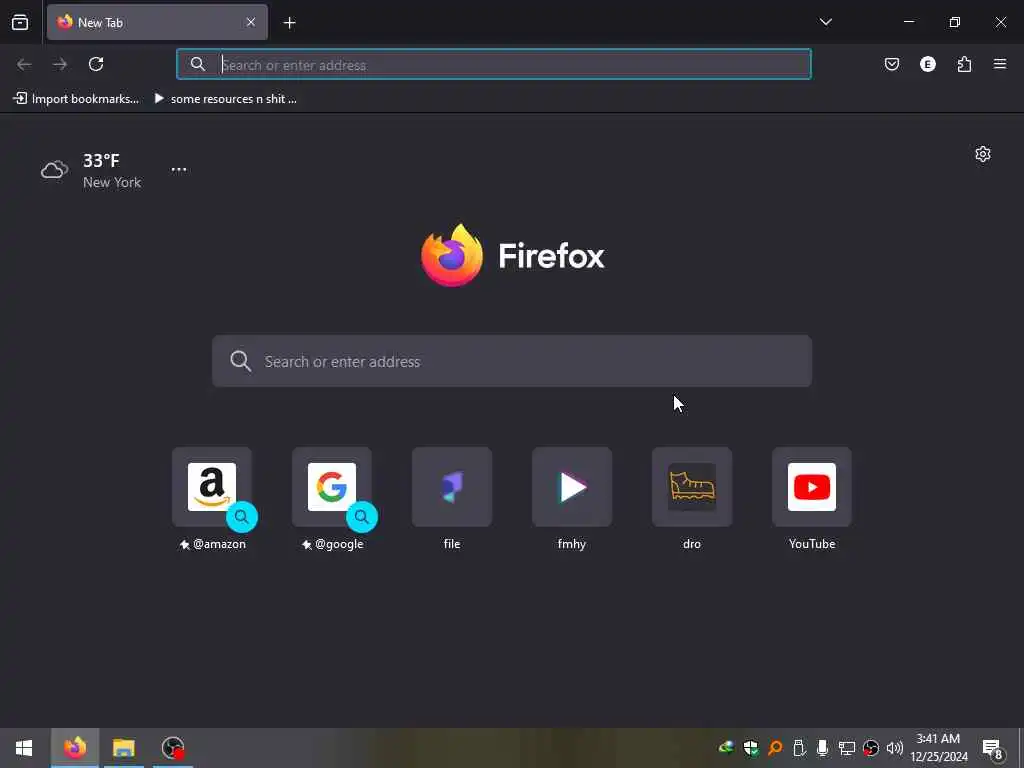Image resolution: width=1024 pixels, height=768 pixels.
Task: Click the colorful first system tray icon
Action: [726, 747]
